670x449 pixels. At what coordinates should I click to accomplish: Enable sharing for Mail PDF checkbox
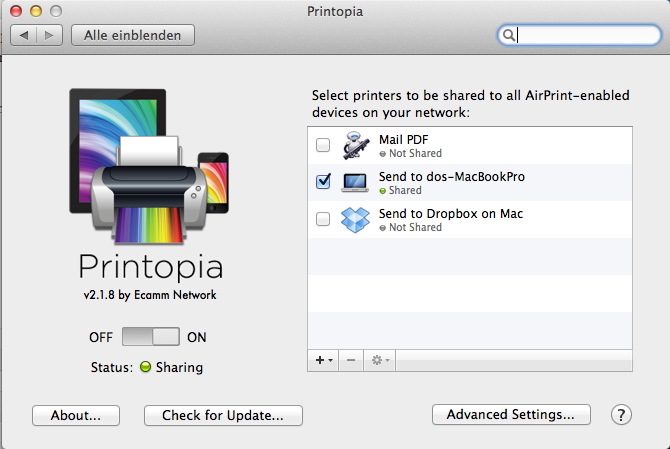(323, 146)
